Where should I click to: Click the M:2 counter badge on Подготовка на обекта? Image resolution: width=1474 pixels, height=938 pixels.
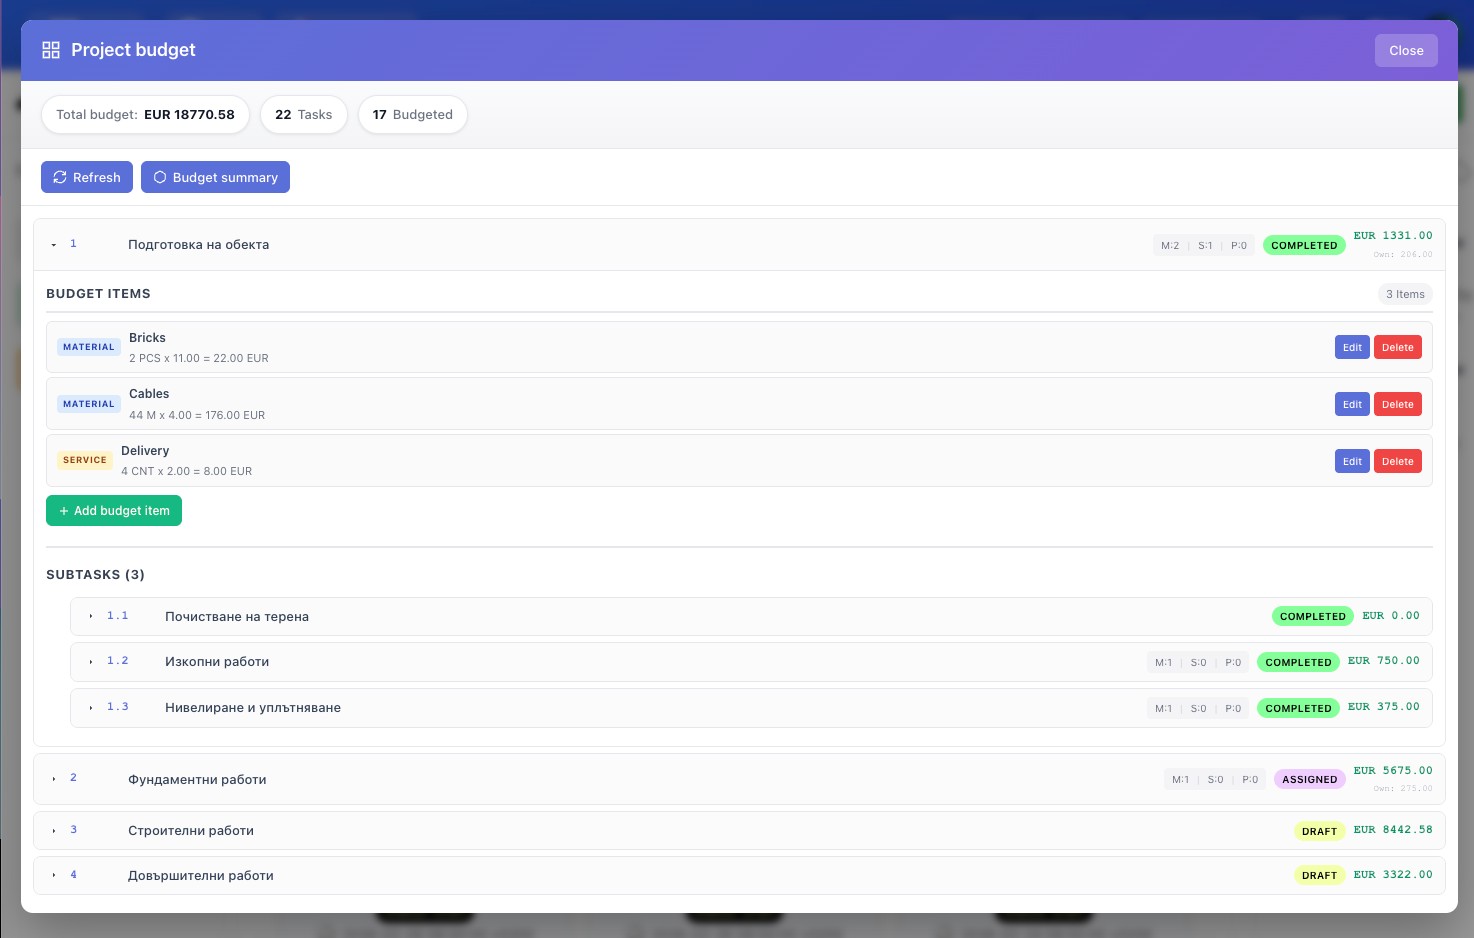pyautogui.click(x=1170, y=245)
